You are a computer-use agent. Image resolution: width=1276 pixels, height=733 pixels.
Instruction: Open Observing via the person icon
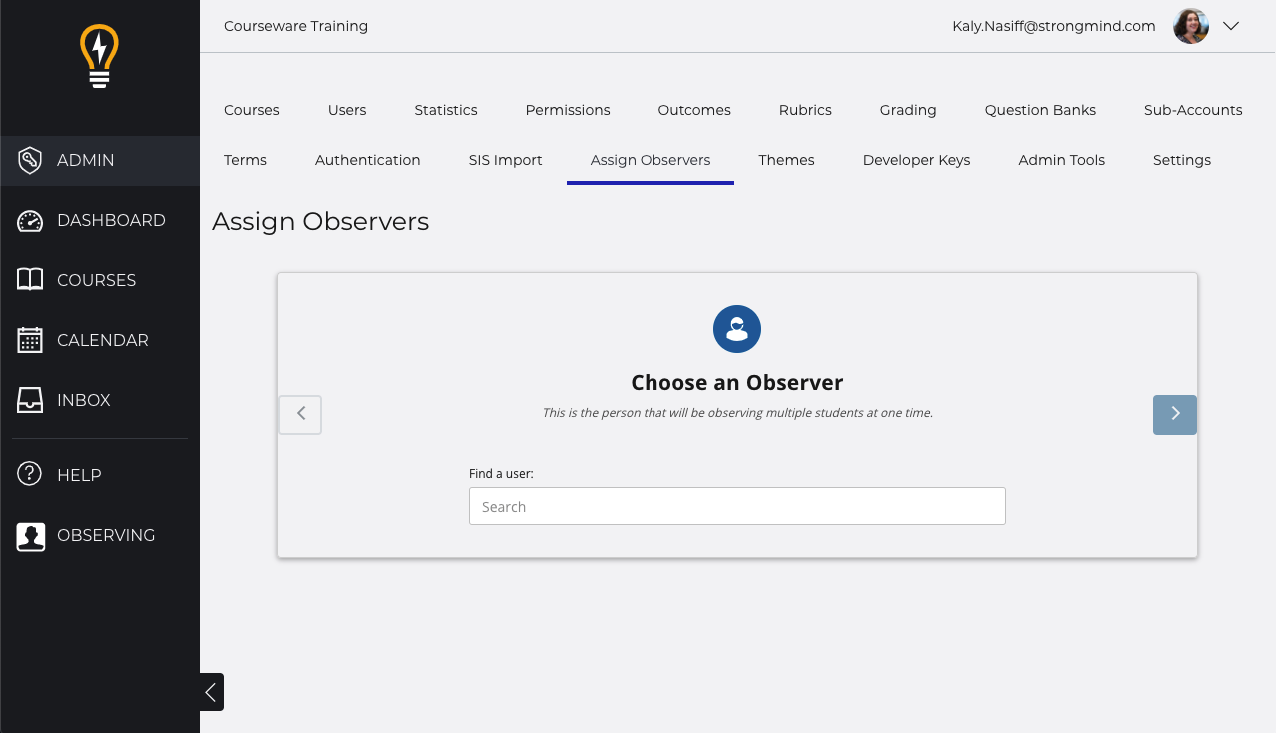(30, 536)
